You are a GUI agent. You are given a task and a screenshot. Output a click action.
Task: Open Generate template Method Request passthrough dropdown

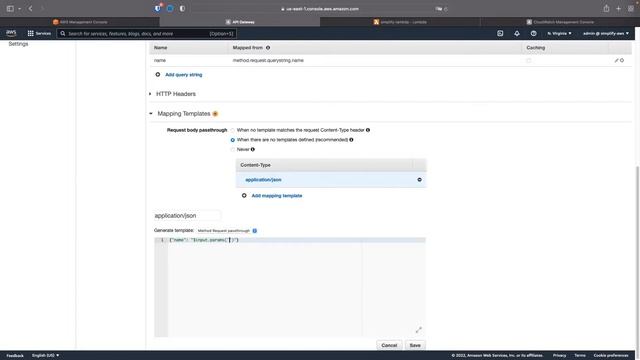224,231
